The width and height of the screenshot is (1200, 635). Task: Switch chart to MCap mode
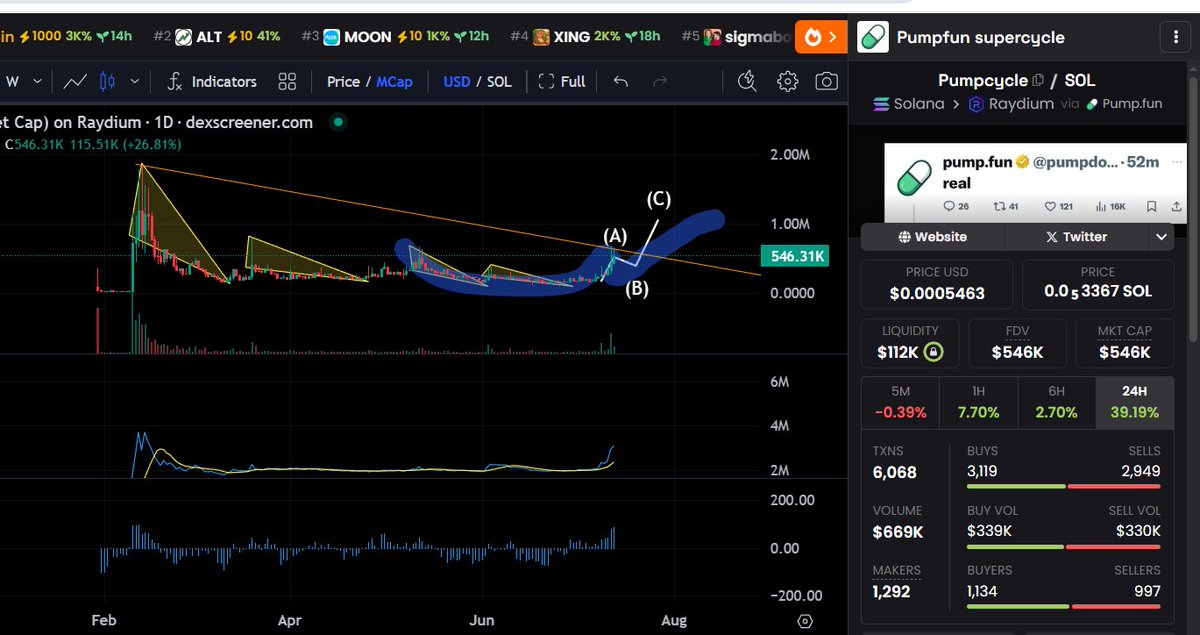(394, 81)
